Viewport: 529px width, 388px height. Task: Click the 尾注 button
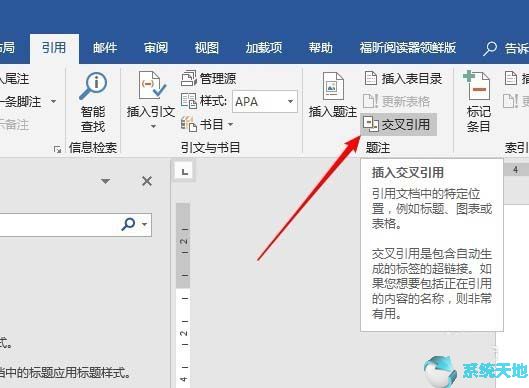click(14, 79)
